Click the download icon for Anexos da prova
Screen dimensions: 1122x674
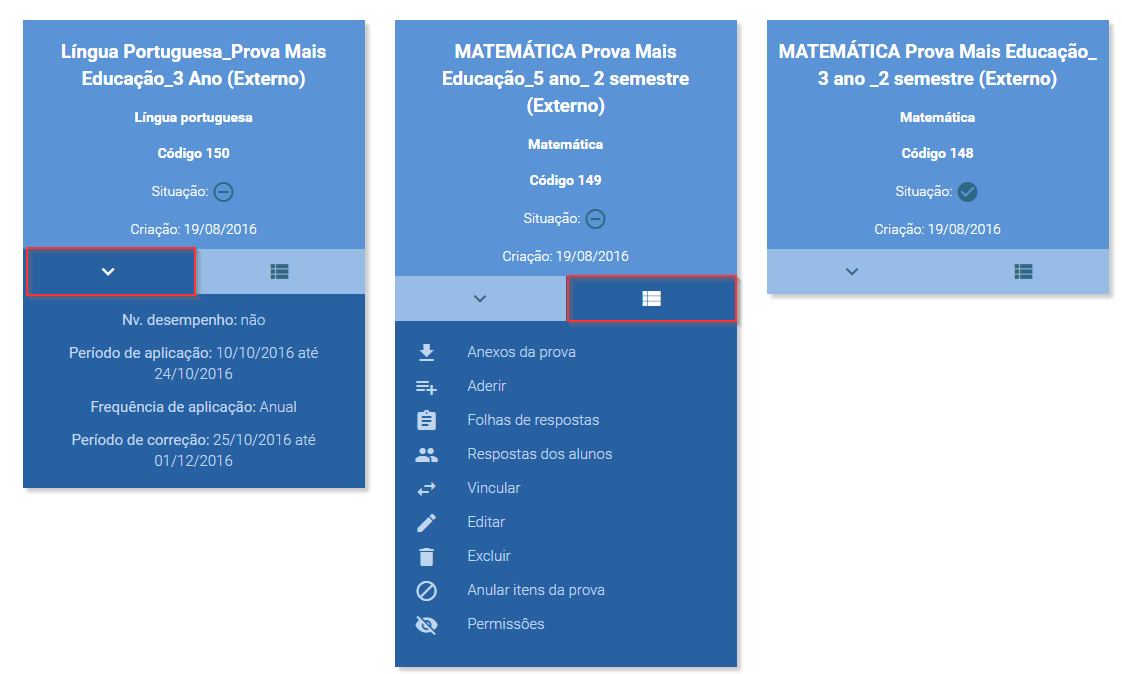pyautogui.click(x=426, y=352)
